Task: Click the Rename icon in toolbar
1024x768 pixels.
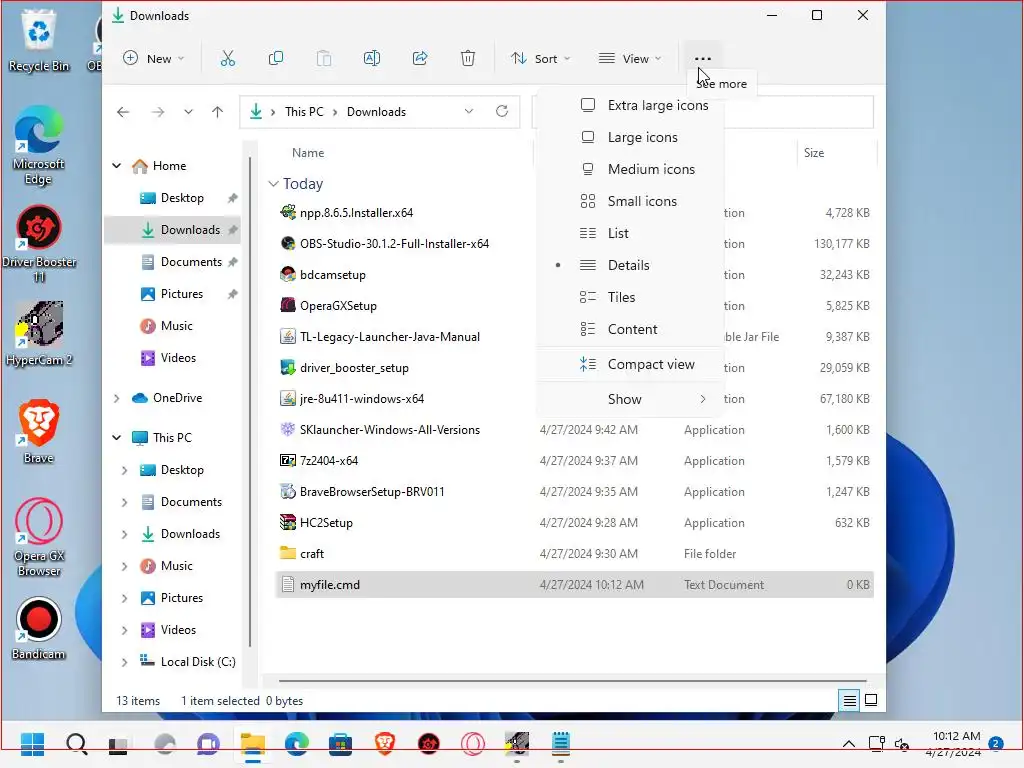Action: coord(372,59)
